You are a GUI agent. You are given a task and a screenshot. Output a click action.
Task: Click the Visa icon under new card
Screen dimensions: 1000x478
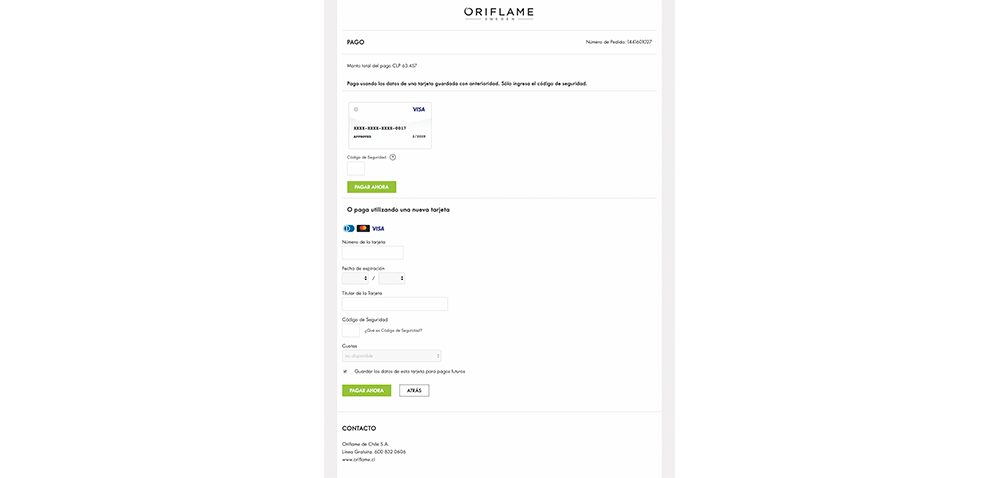[x=378, y=228]
